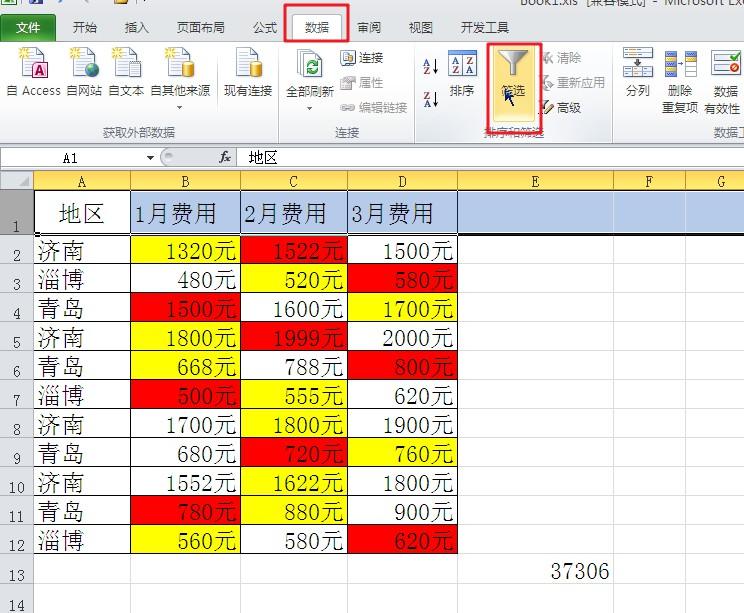Image resolution: width=744 pixels, height=613 pixels.
Task: Click the Reapply (重新应用) button
Action: click(574, 83)
